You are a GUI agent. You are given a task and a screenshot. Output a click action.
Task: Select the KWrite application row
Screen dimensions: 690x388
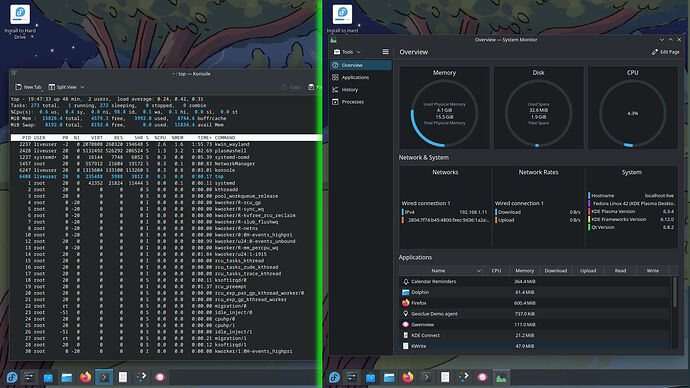535,346
